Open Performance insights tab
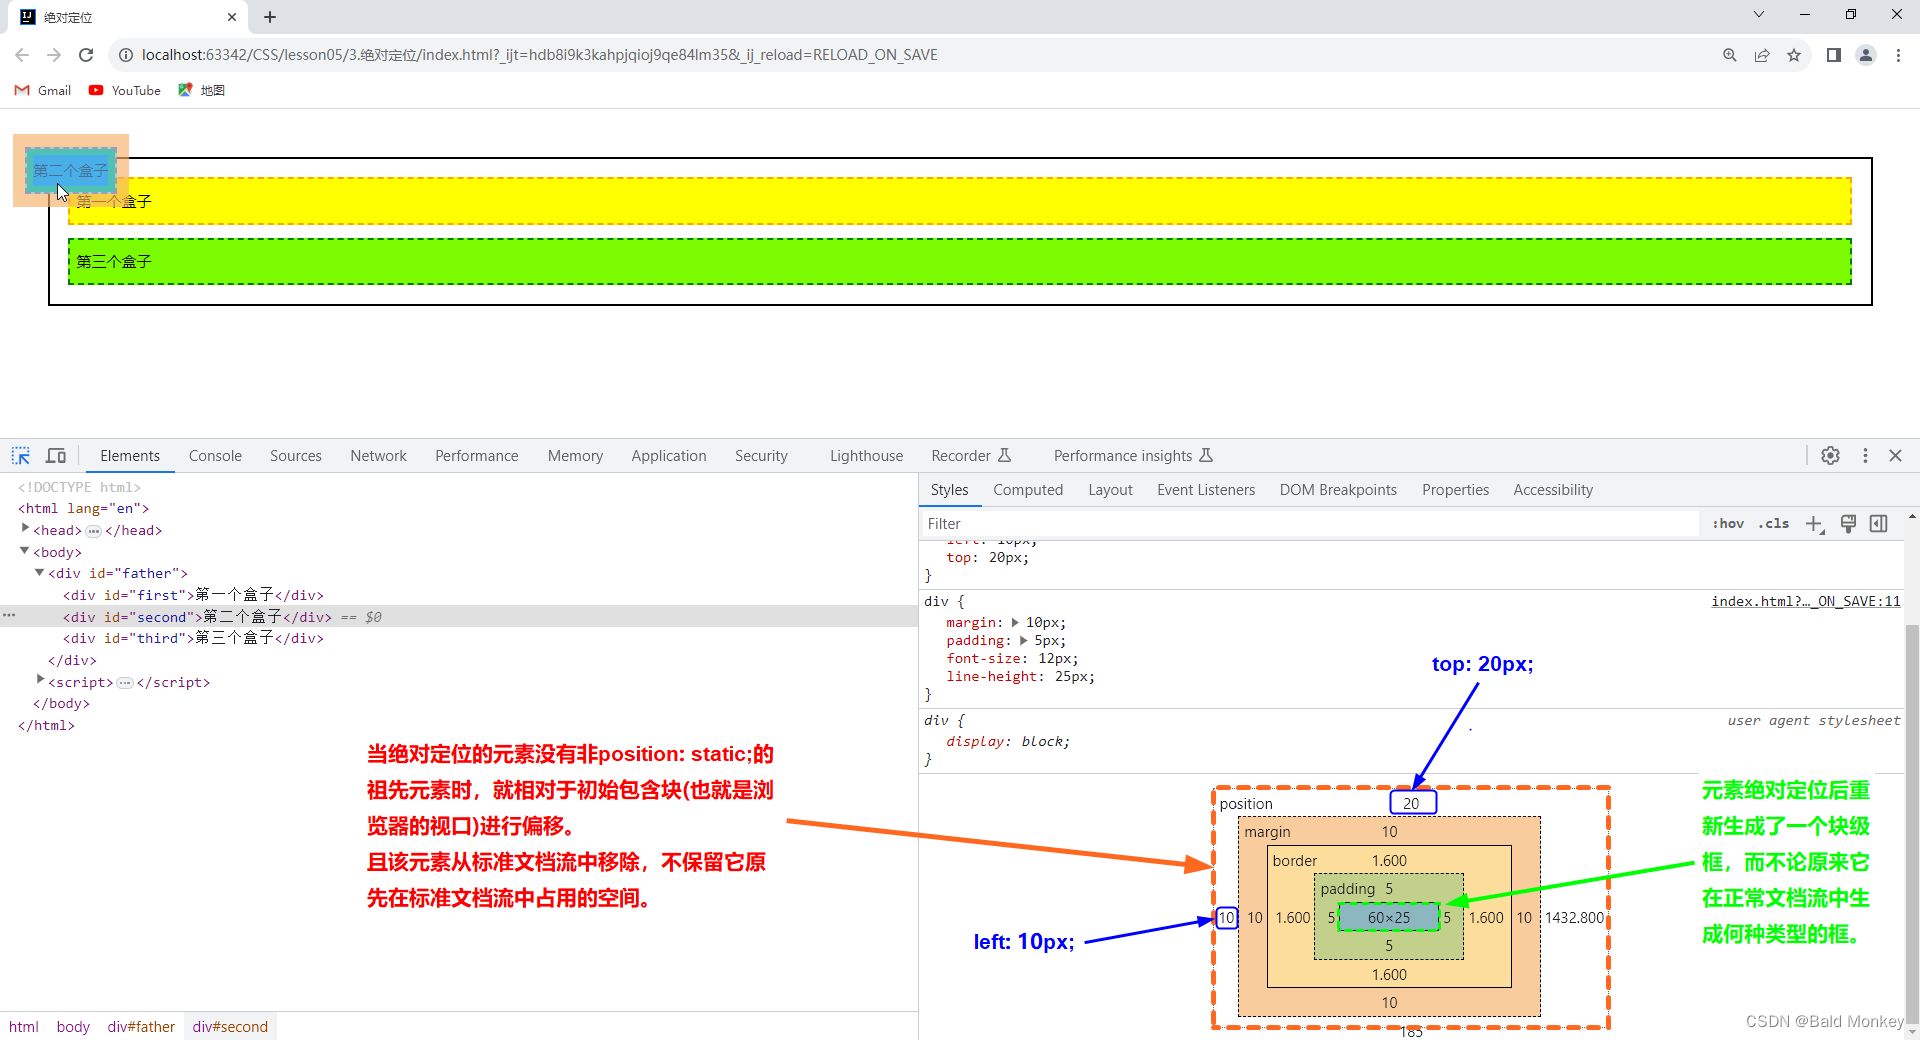This screenshot has width=1920, height=1040. 1133,456
